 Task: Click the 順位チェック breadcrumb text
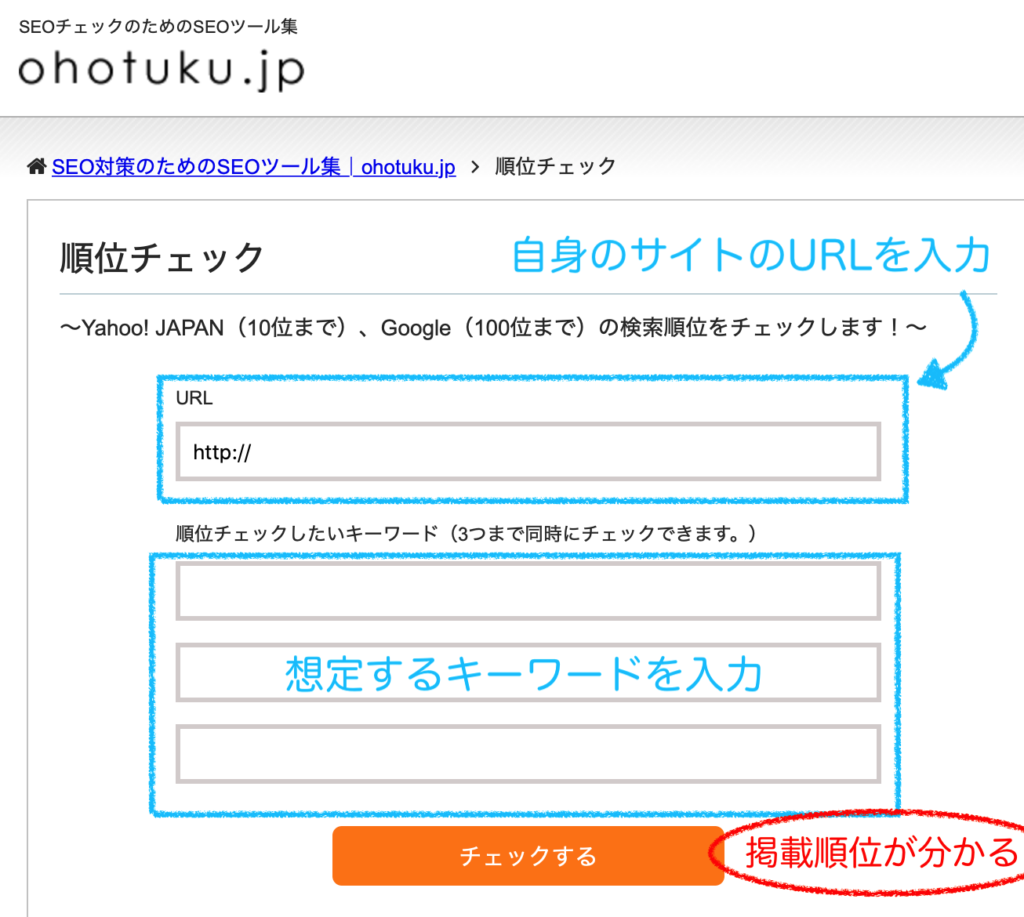point(555,167)
